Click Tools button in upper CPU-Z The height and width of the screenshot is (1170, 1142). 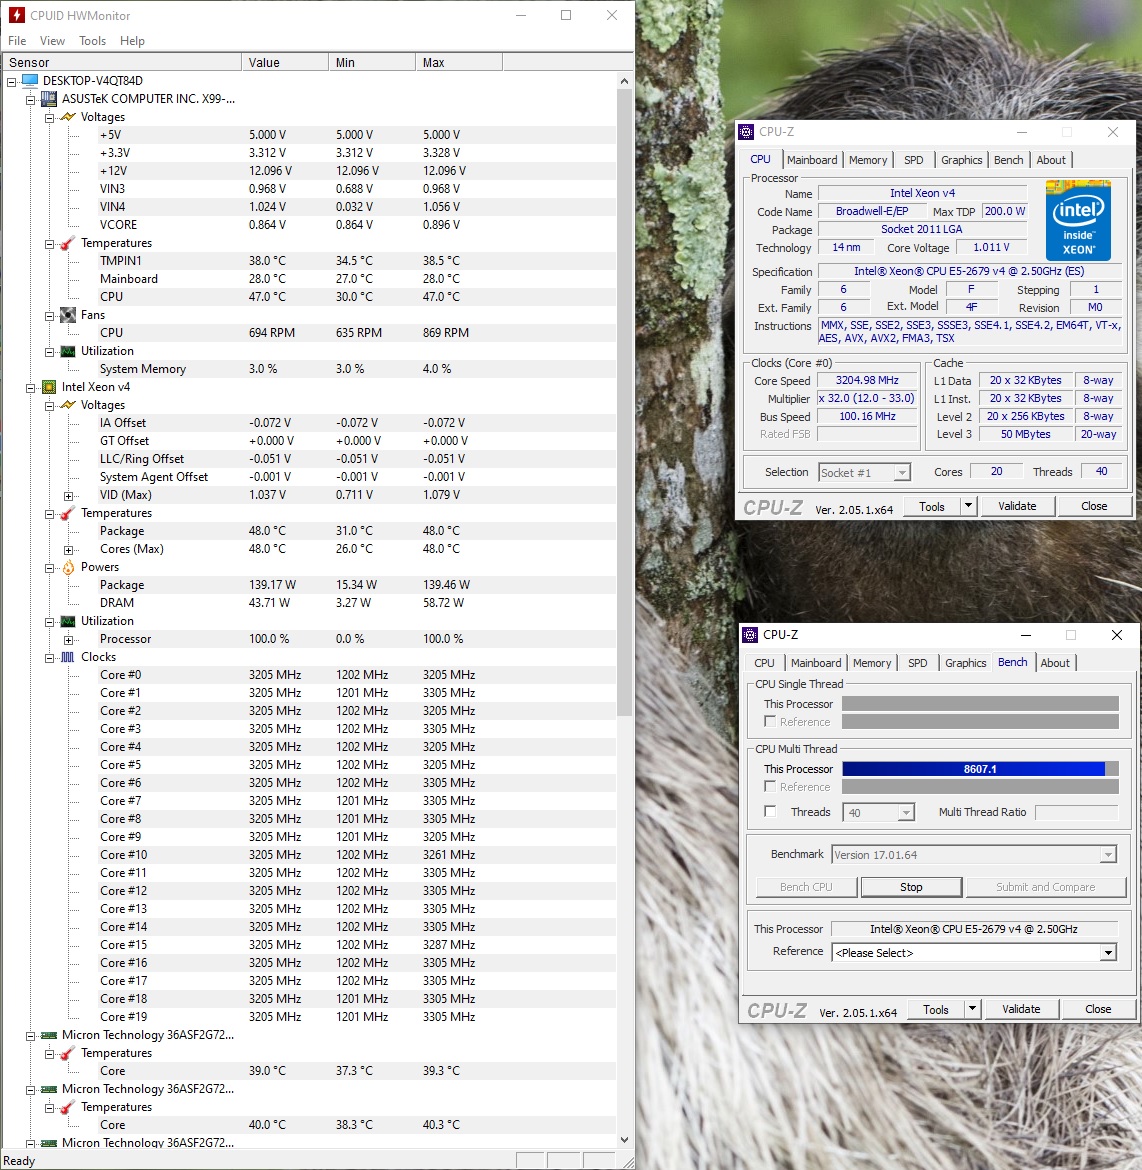(x=932, y=506)
